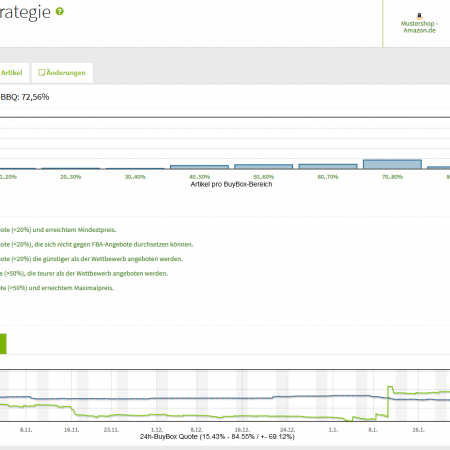450x450 pixels.
Task: Select the 60..70% histogram bar
Action: (x=328, y=166)
